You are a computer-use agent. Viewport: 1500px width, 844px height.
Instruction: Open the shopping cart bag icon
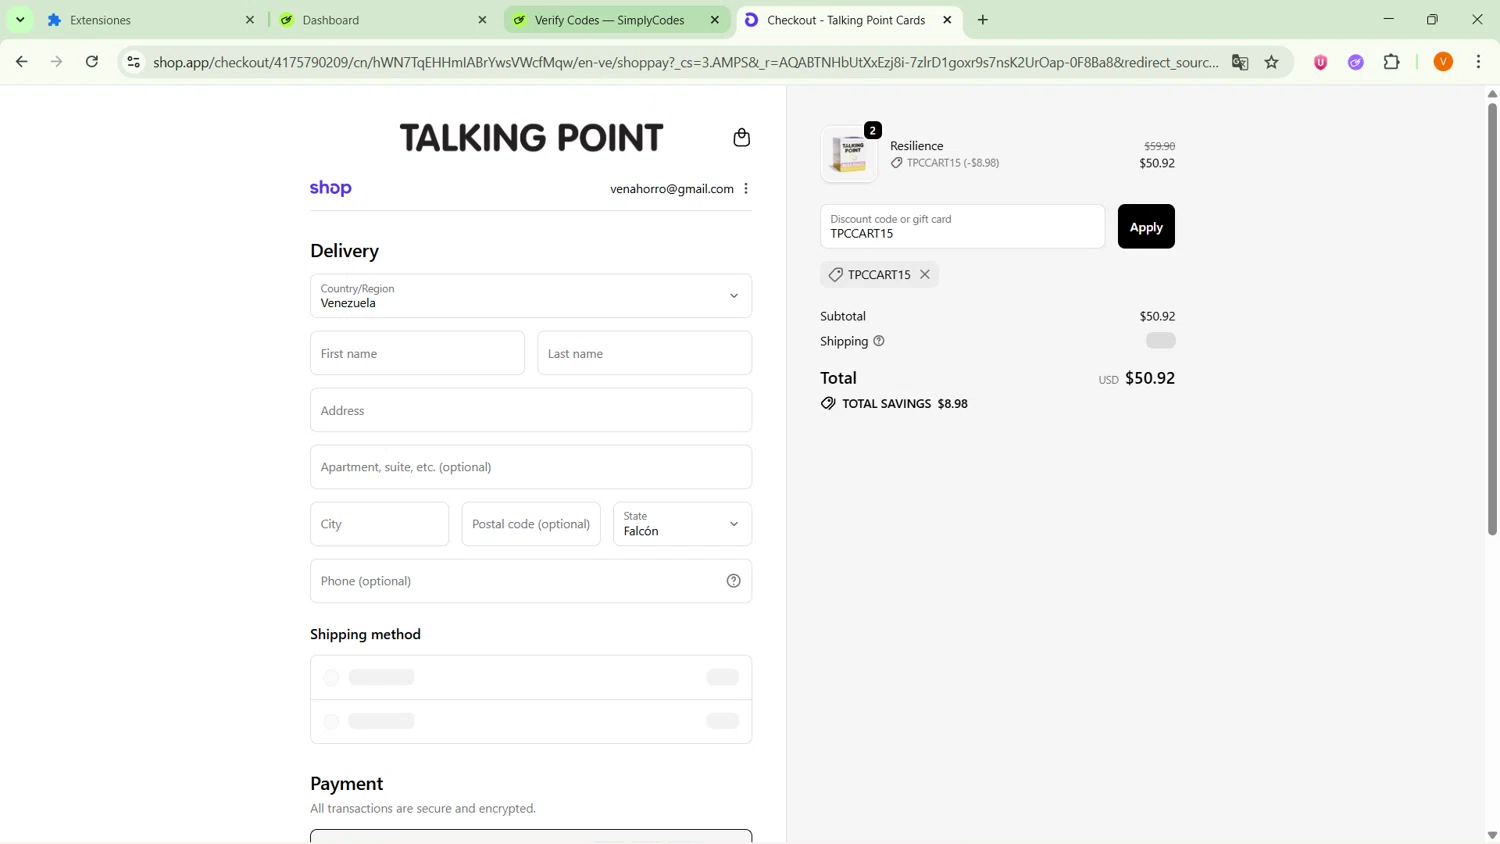741,137
